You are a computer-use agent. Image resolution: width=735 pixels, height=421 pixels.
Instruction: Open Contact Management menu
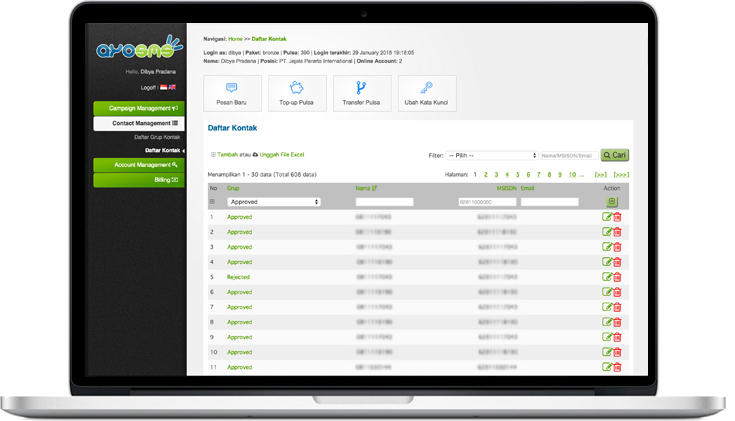pos(141,125)
